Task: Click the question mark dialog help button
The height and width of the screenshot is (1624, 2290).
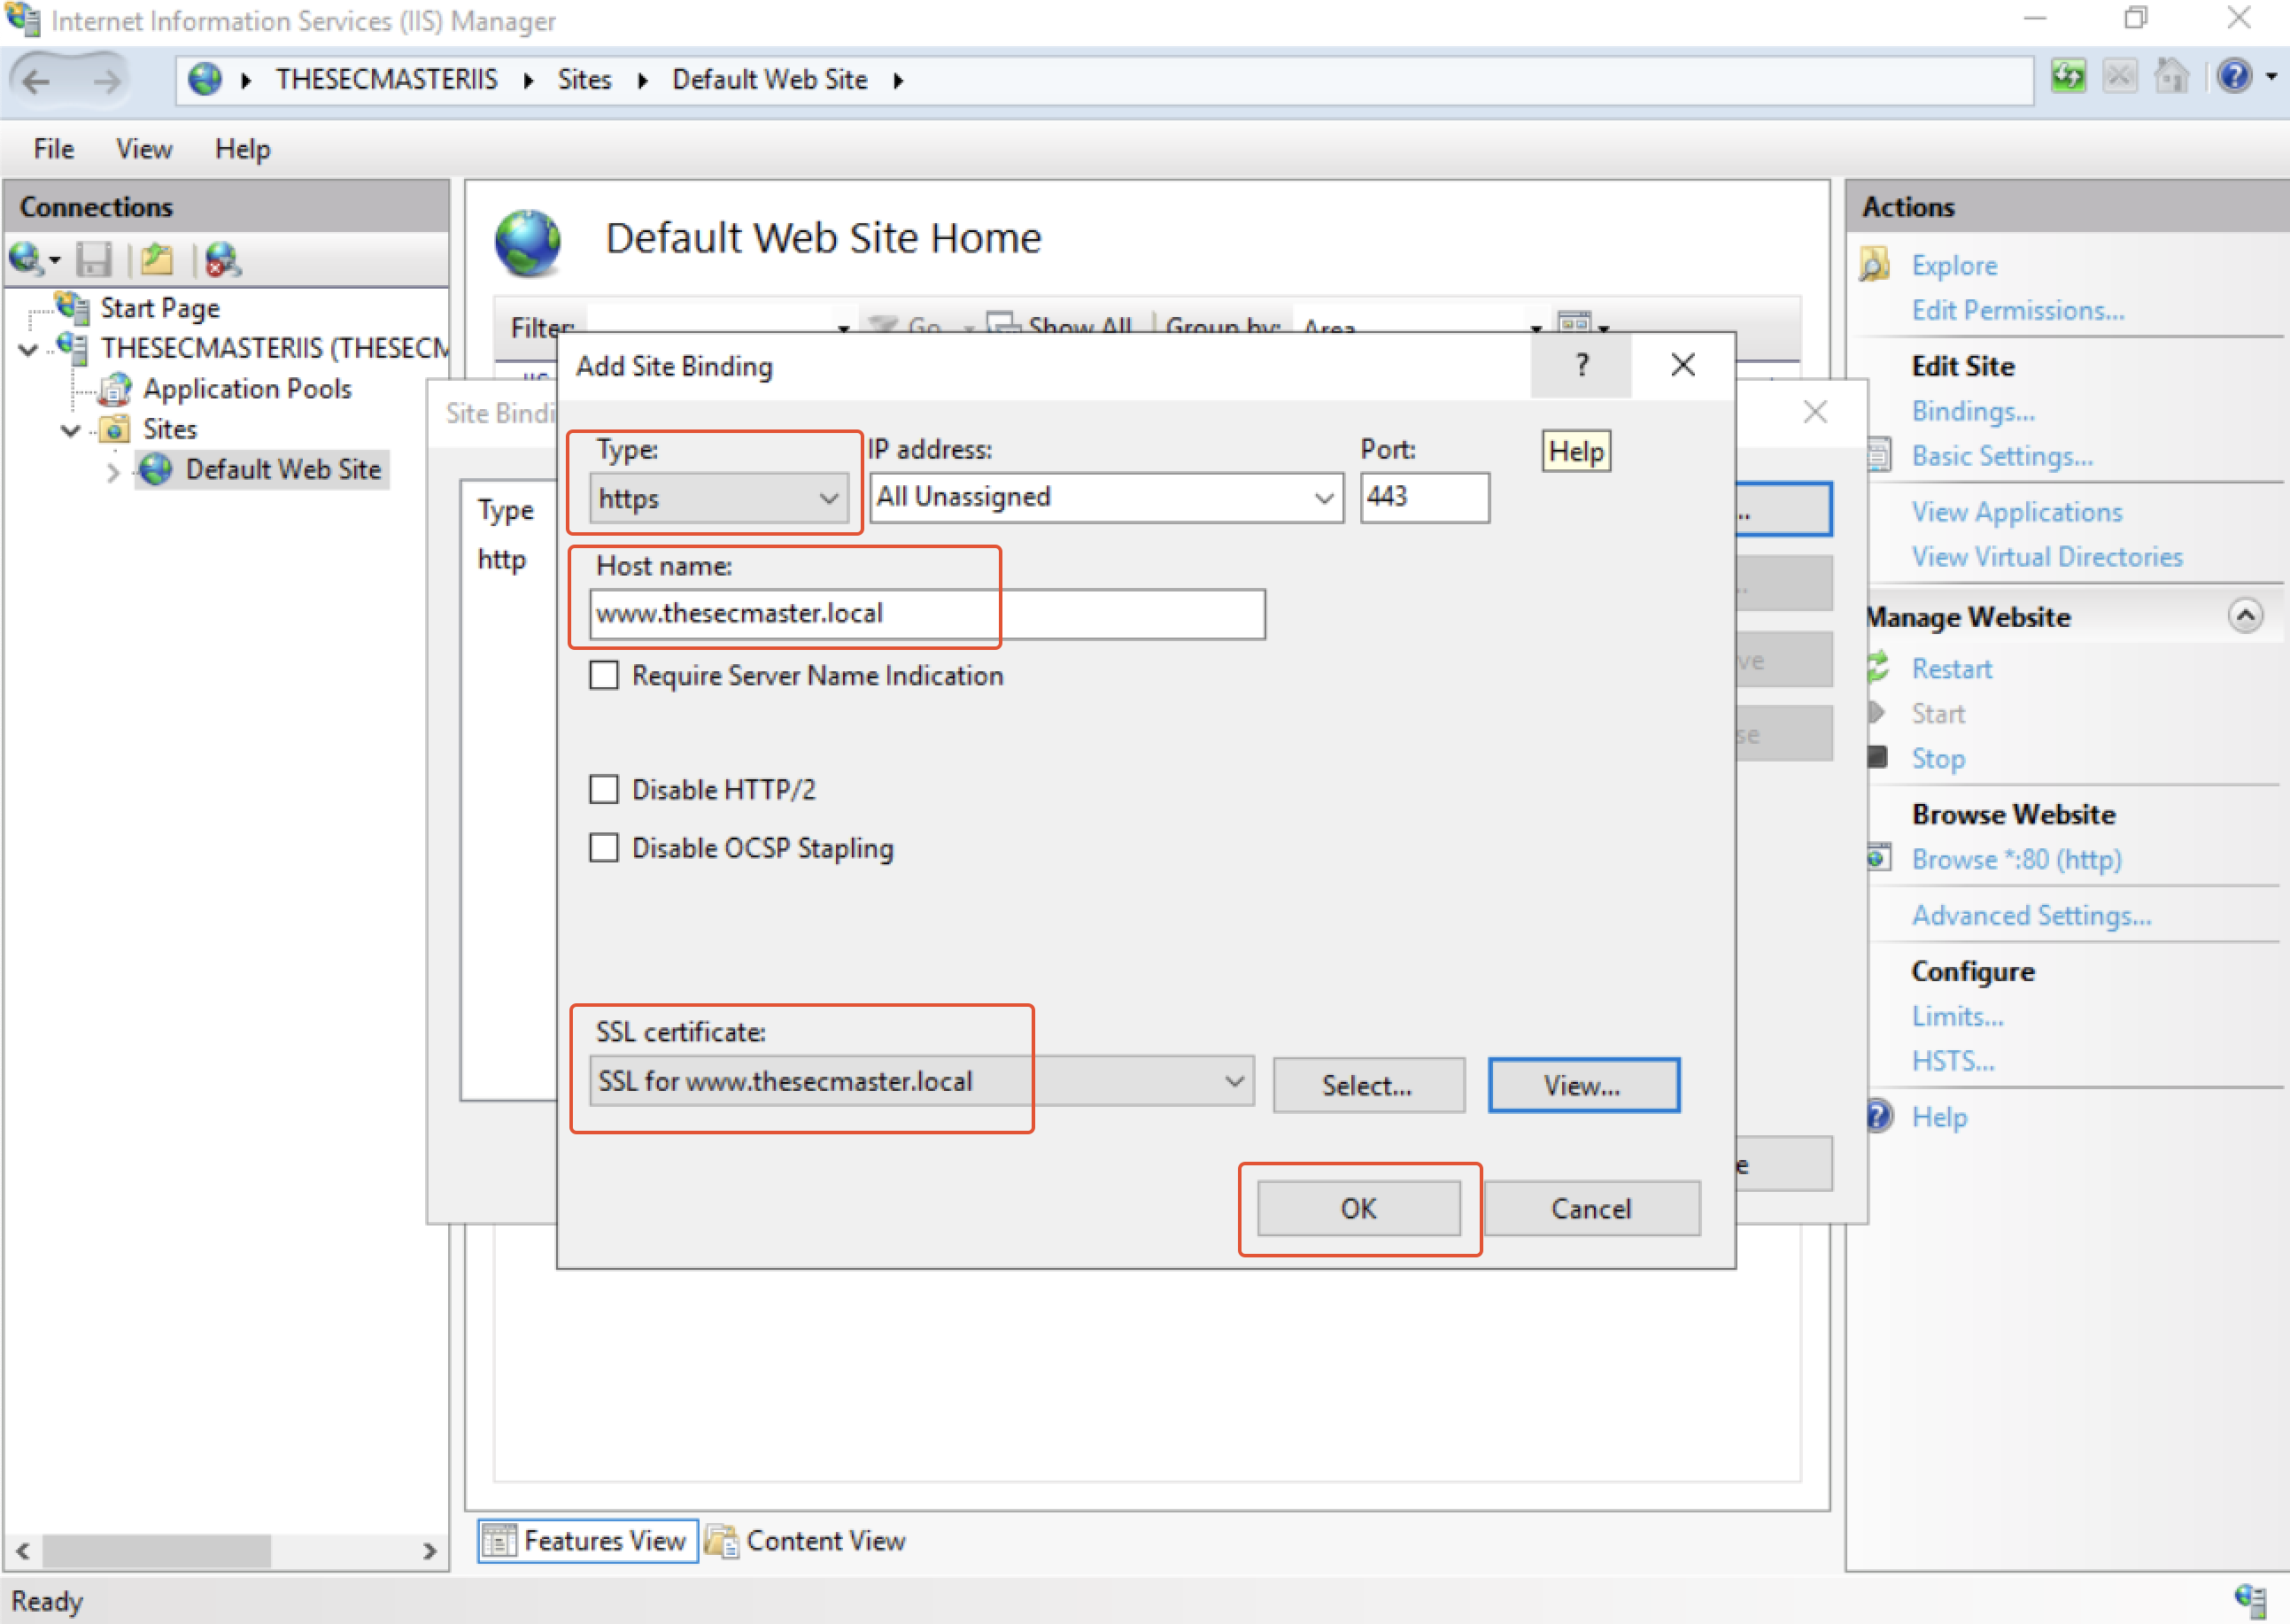Action: pos(1581,365)
